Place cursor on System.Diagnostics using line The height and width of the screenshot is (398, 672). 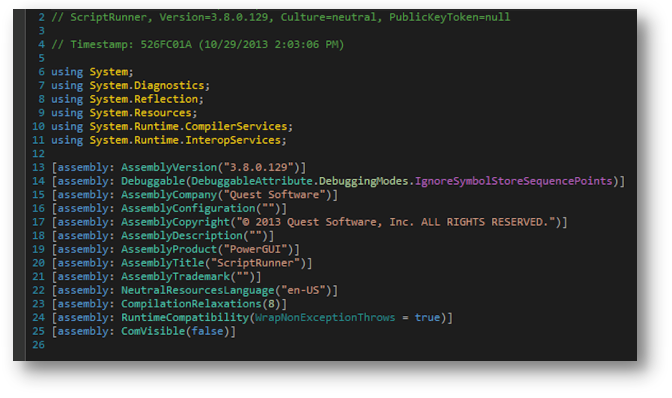pos(130,86)
